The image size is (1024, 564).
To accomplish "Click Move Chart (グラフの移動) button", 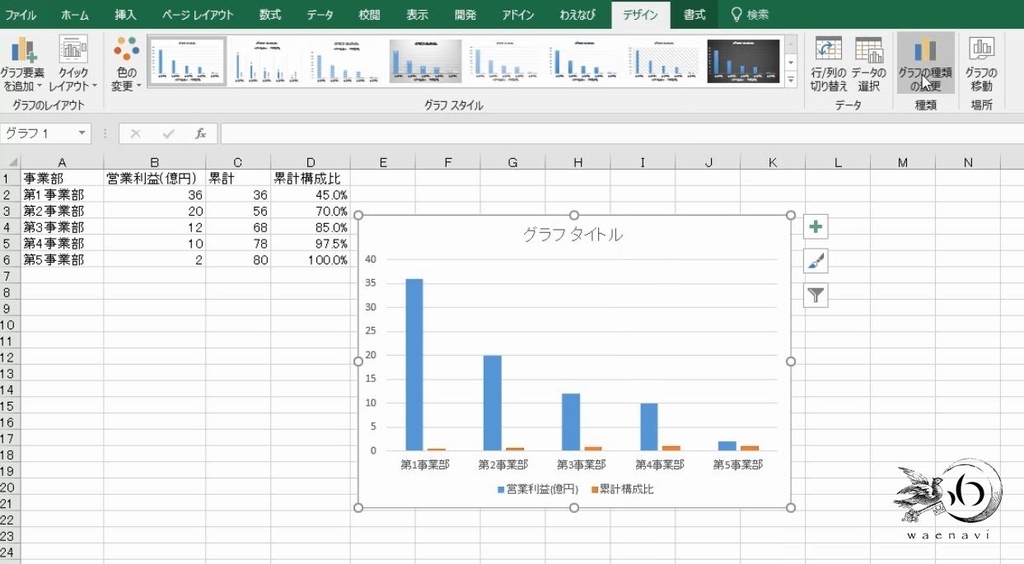I will (981, 64).
